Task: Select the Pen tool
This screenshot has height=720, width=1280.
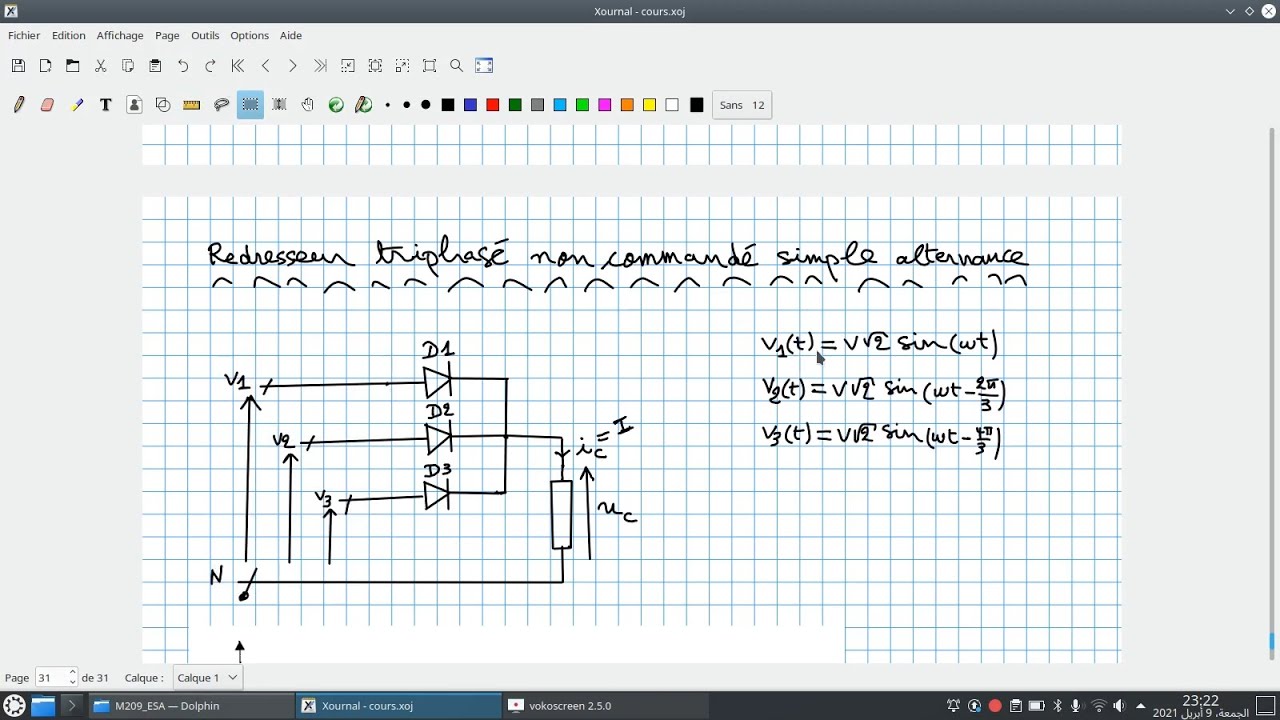Action: tap(19, 105)
